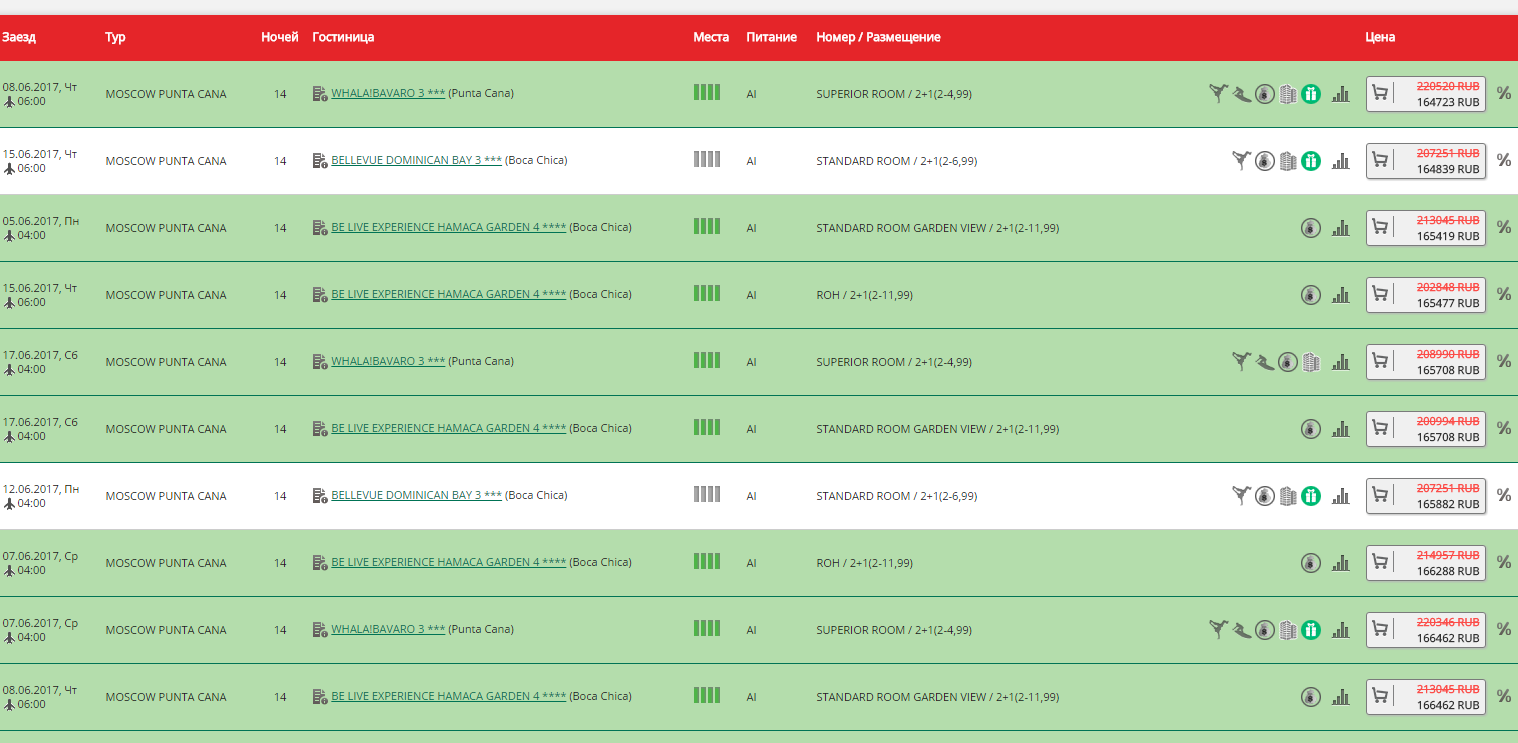
Task: Open Whala!Bavaro 3*** link in the 08.06.2017 row
Action: click(x=388, y=93)
